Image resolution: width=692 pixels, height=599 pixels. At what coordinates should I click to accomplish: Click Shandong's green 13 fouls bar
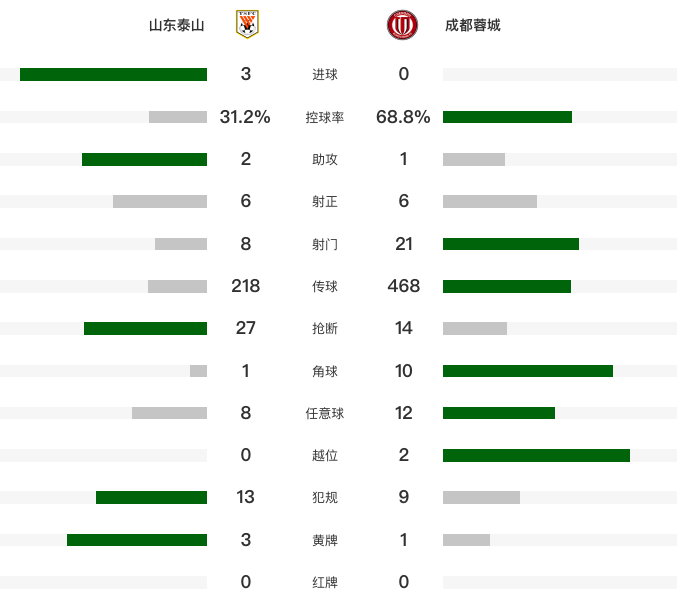click(x=151, y=497)
